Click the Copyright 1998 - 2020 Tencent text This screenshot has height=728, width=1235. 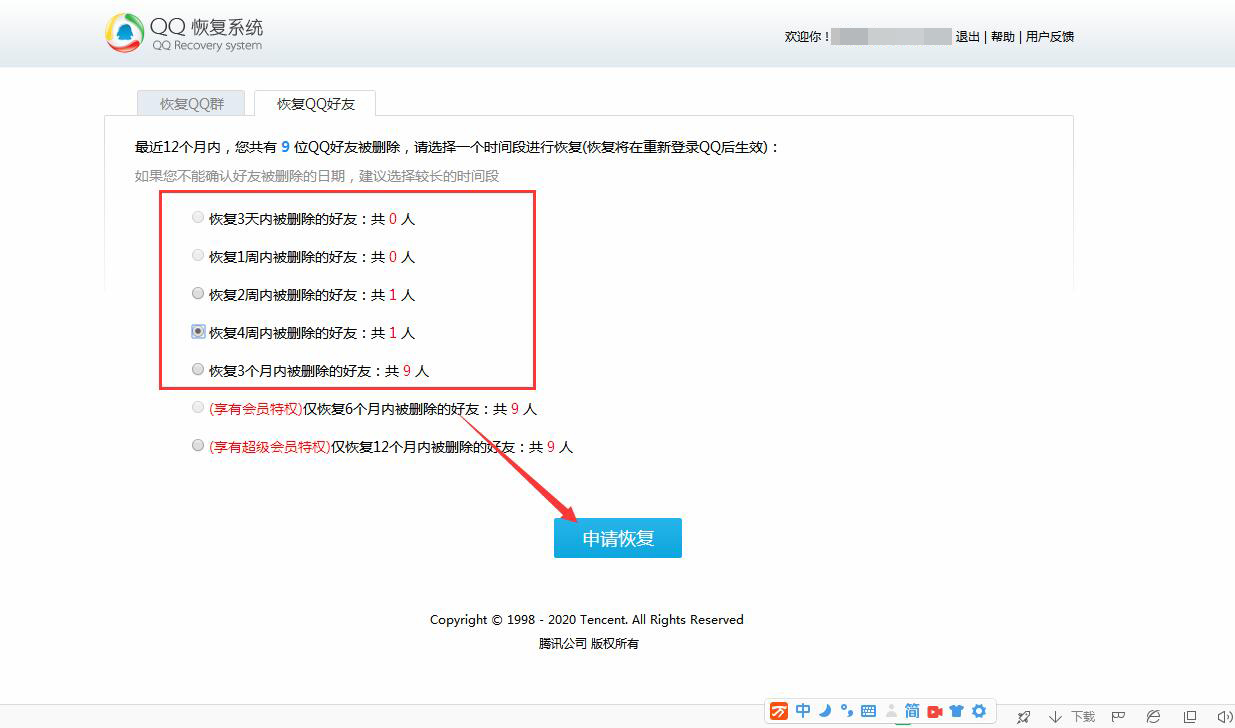click(587, 620)
